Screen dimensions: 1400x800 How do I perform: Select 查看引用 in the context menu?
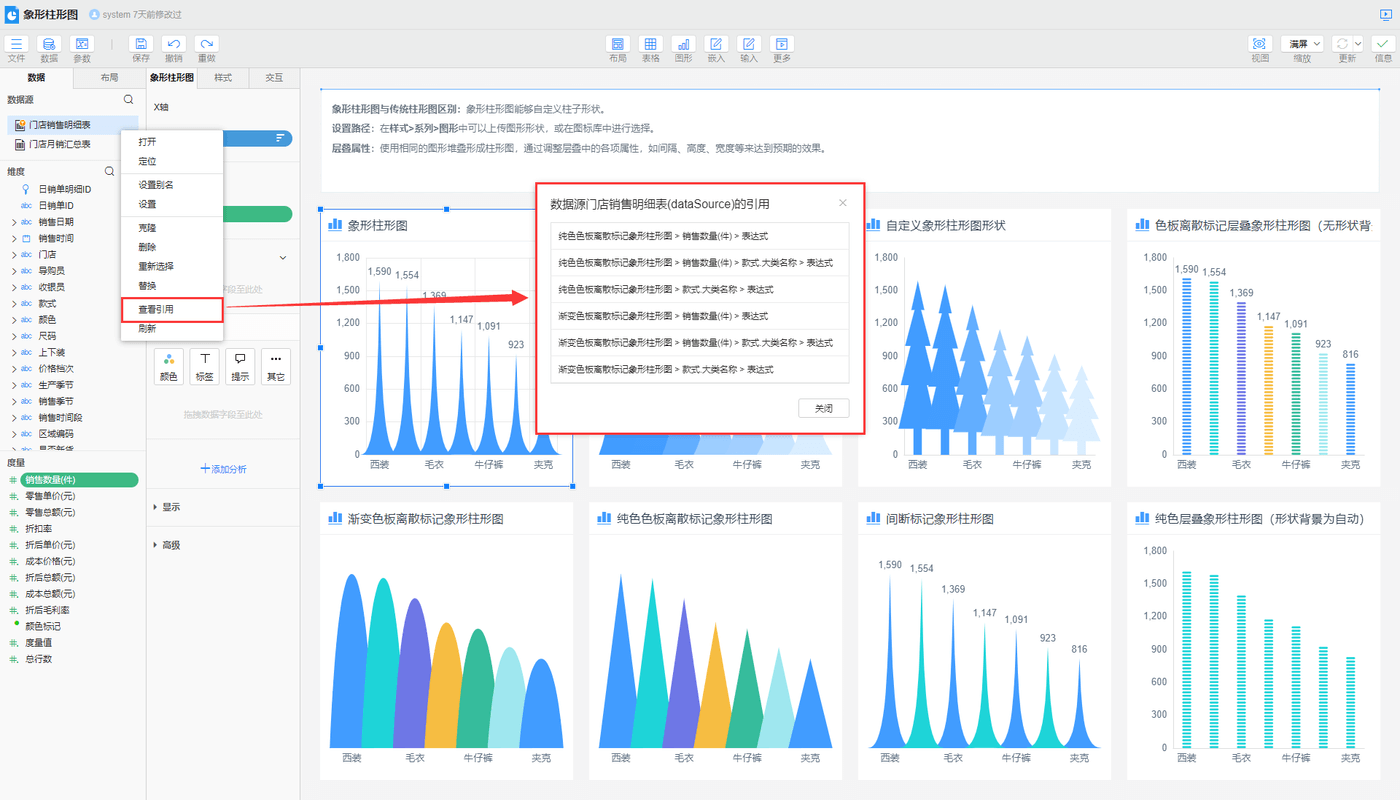point(156,309)
